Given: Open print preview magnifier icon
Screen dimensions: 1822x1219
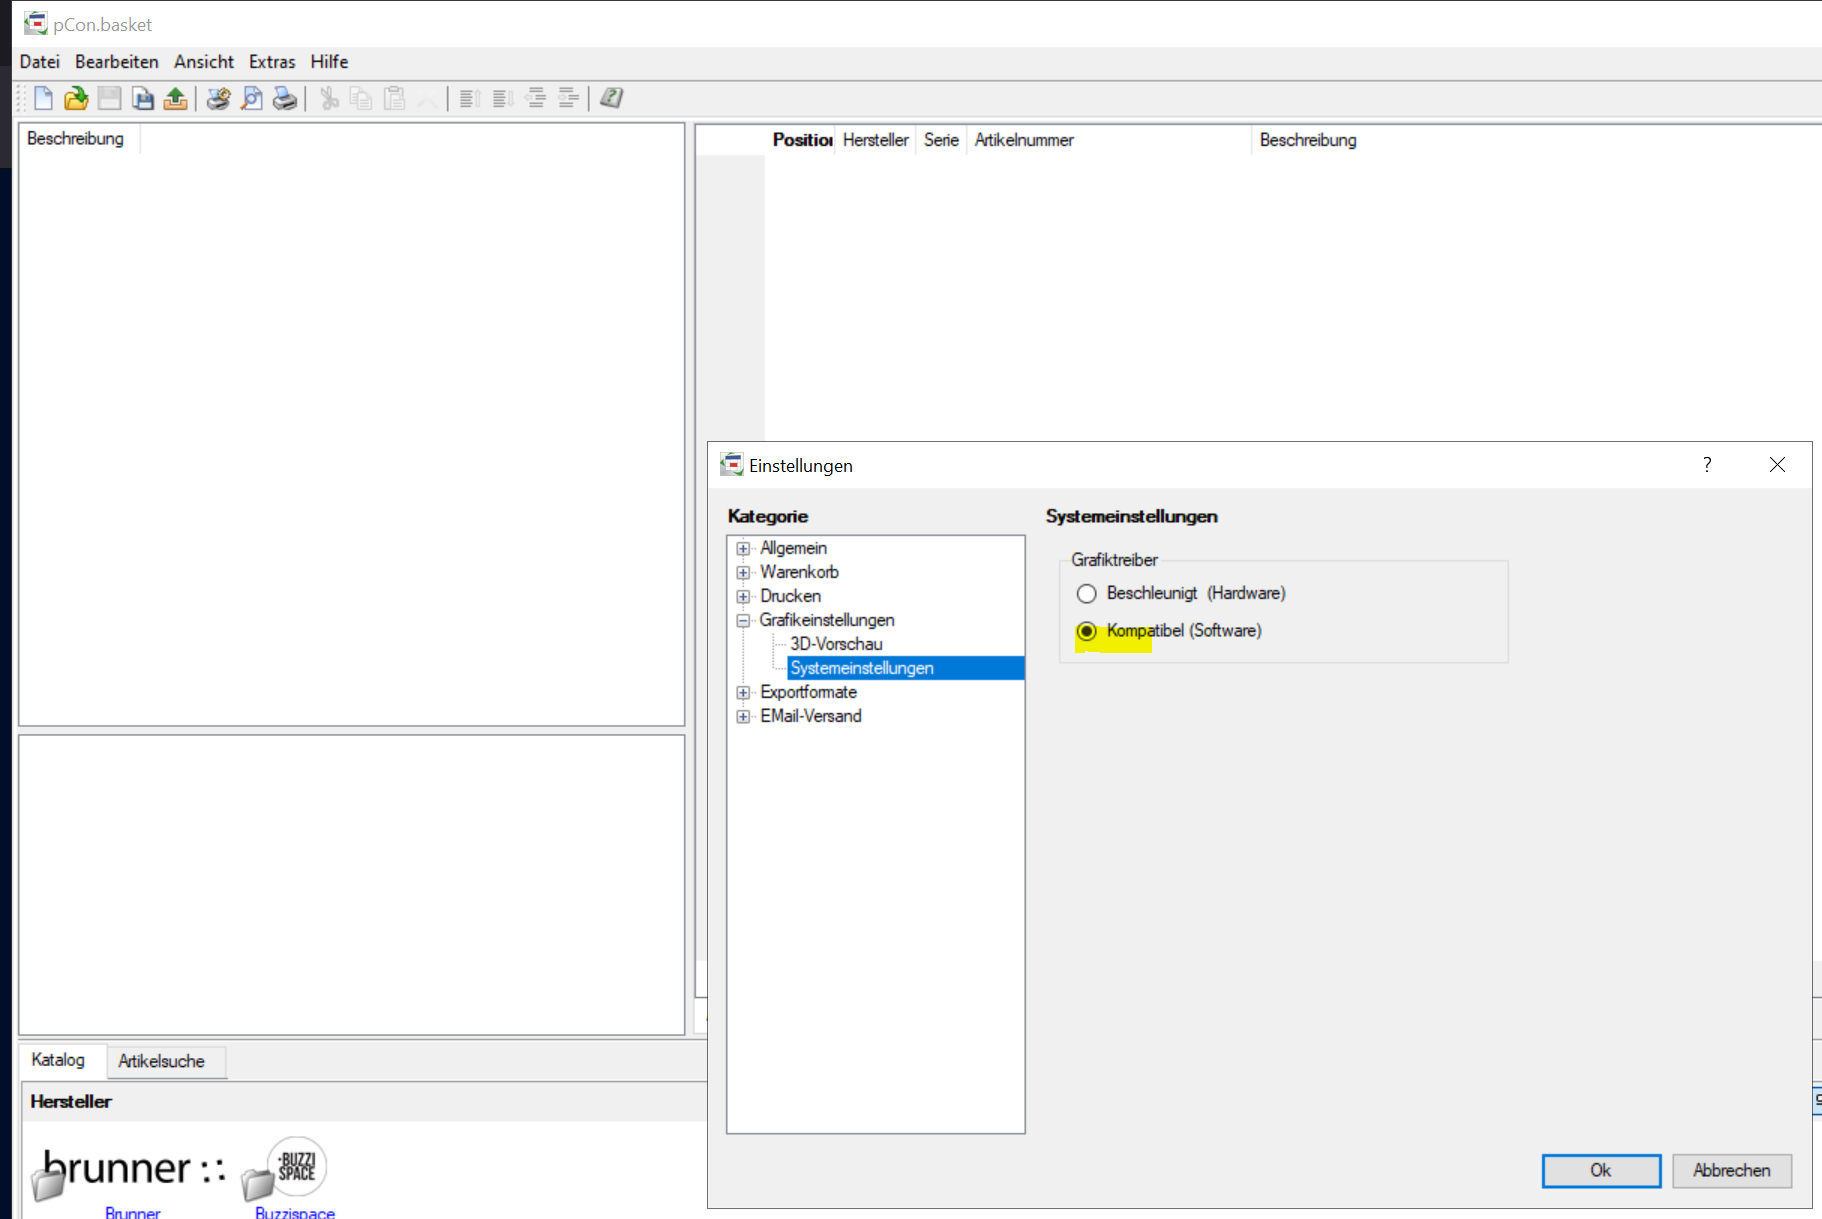Looking at the screenshot, I should click(252, 98).
